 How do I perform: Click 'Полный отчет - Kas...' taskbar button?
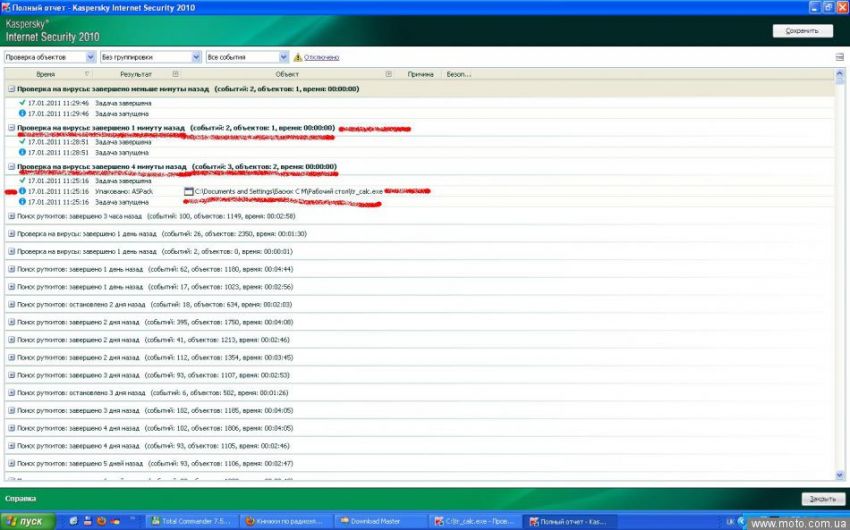point(569,521)
